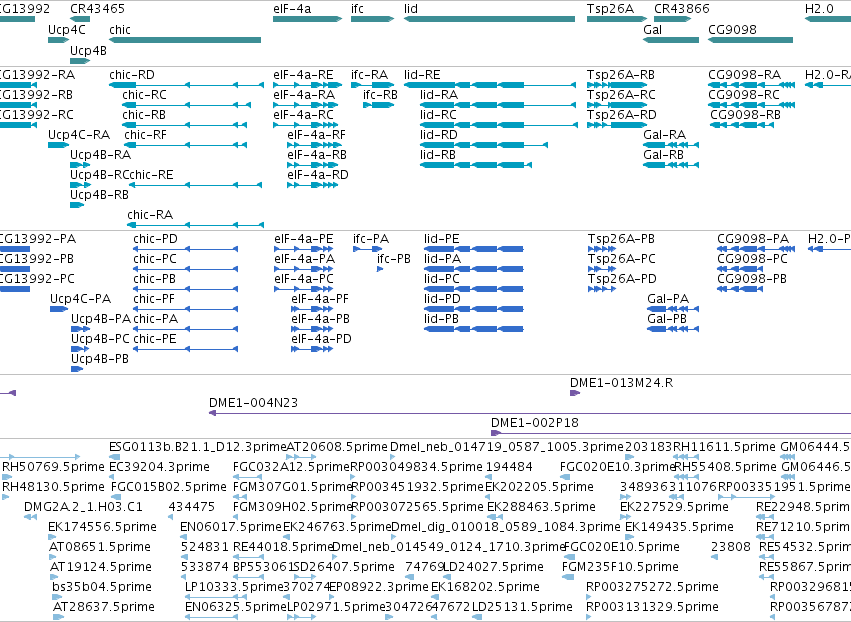Select the 'DME1-002P18' clone label

[x=535, y=423]
